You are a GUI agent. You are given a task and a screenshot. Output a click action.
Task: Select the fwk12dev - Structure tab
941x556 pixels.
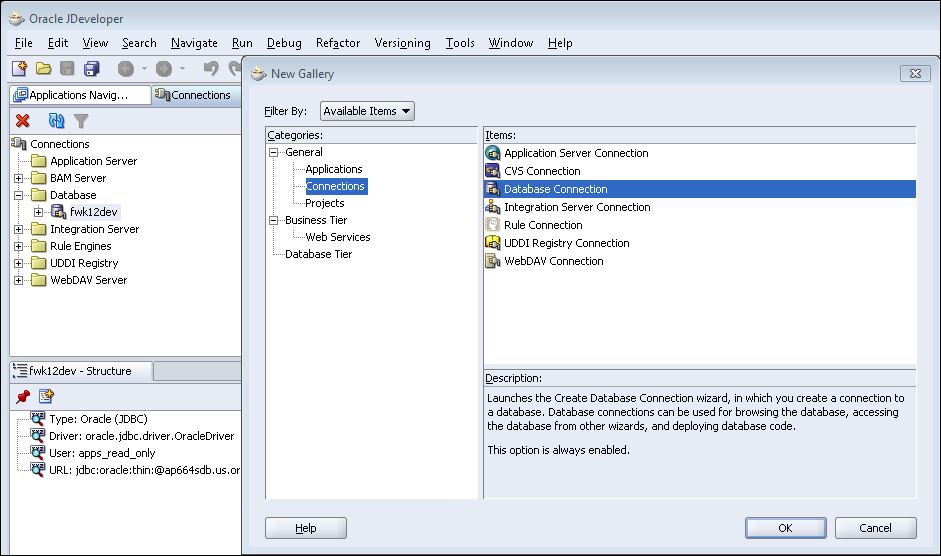pos(81,371)
